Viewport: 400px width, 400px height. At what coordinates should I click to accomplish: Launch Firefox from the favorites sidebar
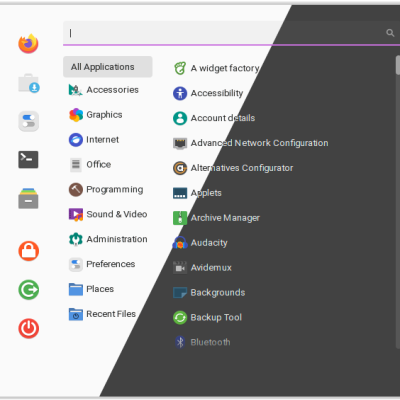pos(28,44)
